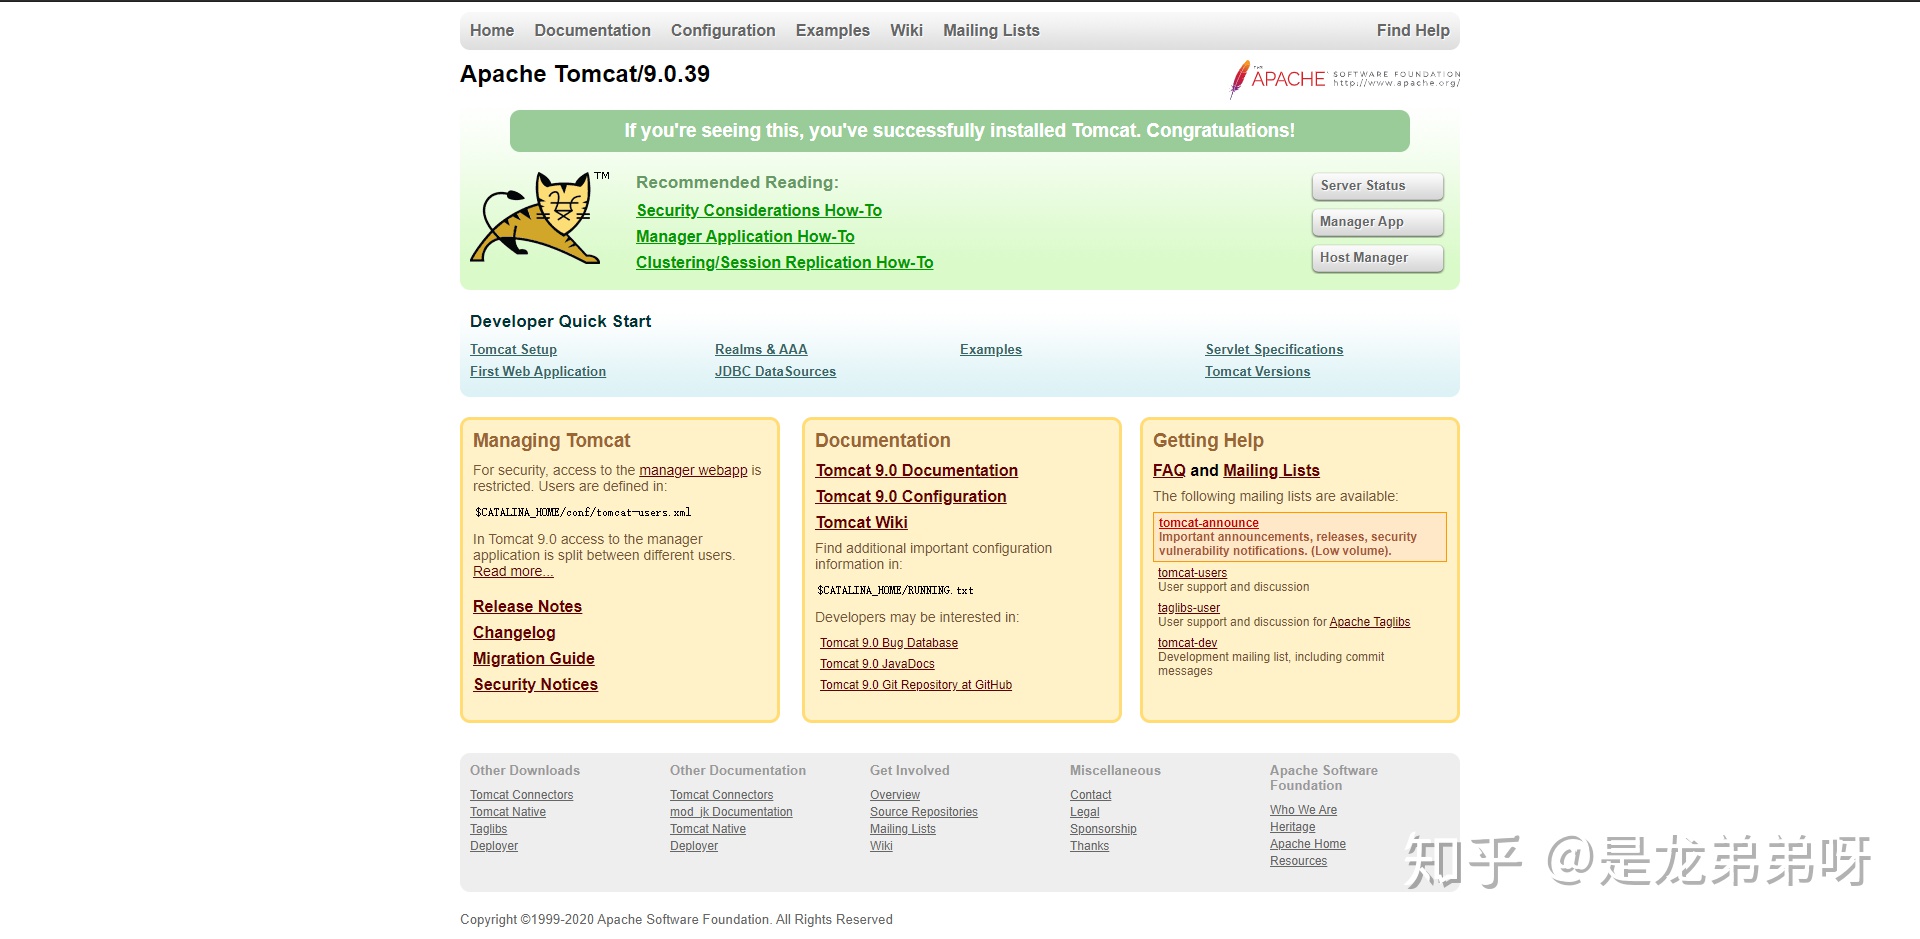Click the Tomcat cat logo
The height and width of the screenshot is (939, 1920).
point(540,218)
